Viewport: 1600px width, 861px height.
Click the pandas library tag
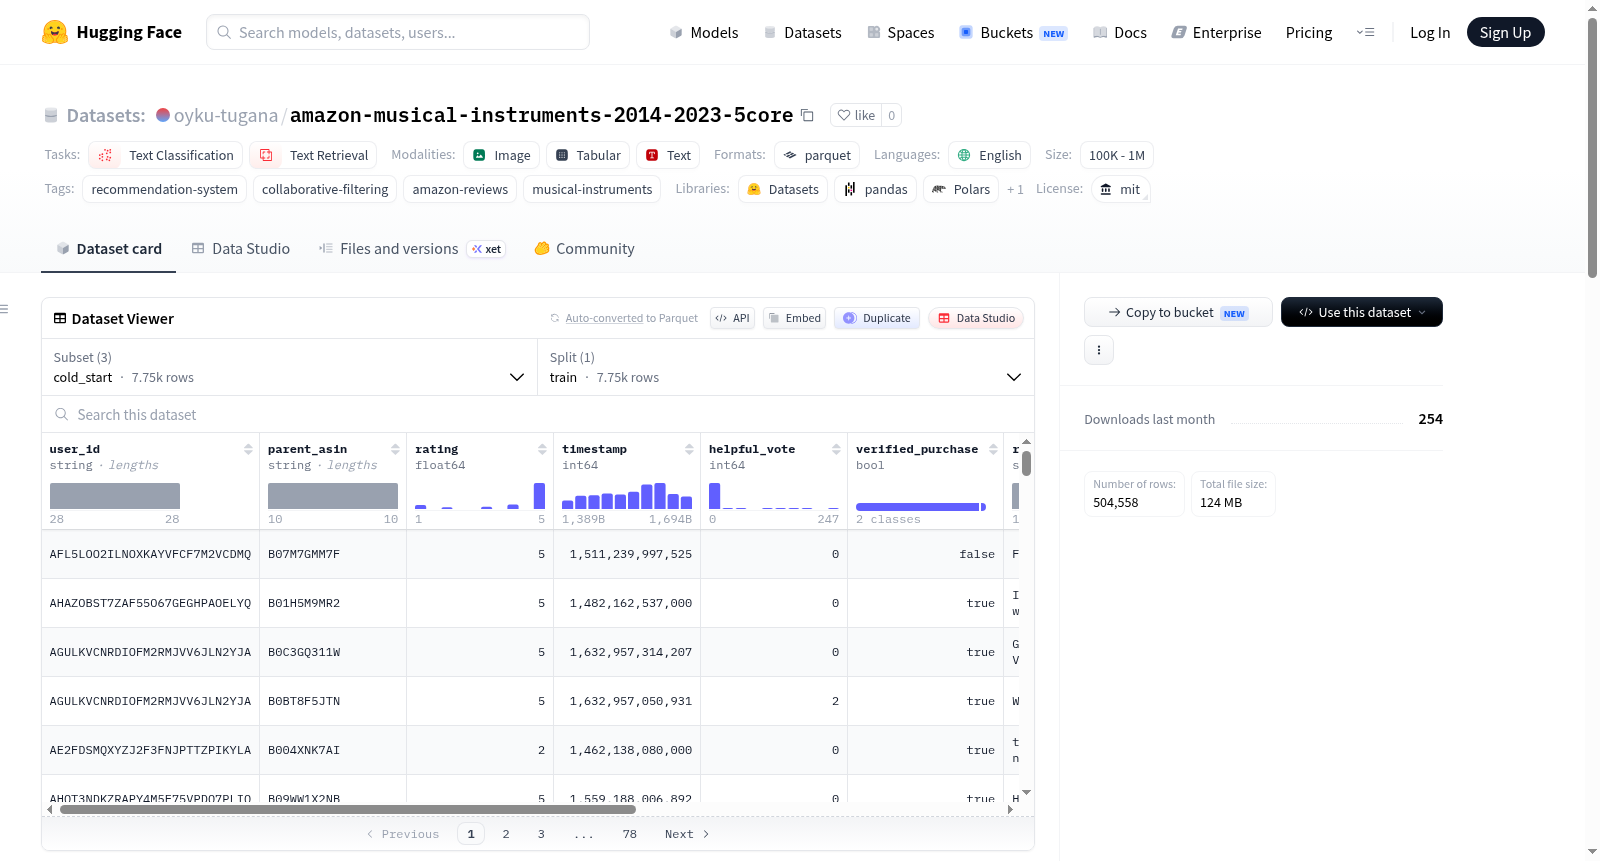875,189
